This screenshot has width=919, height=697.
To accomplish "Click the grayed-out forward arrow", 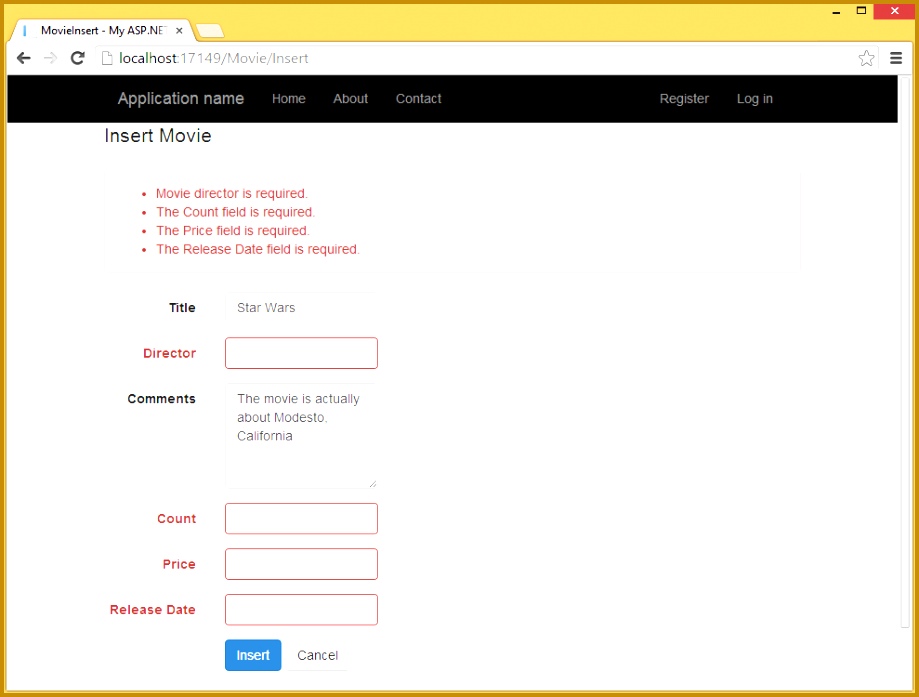I will pyautogui.click(x=50, y=58).
